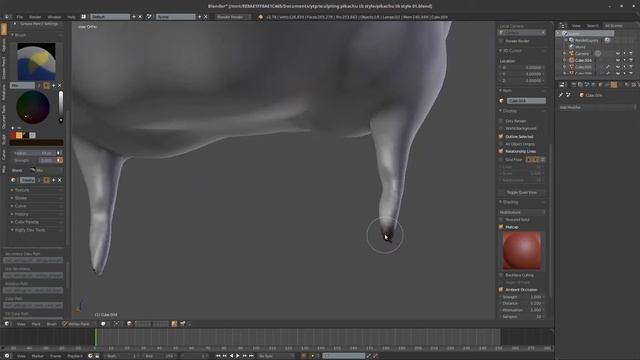Image resolution: width=640 pixels, height=360 pixels.
Task: Collapse the Display panel in properties region
Action: 510,111
